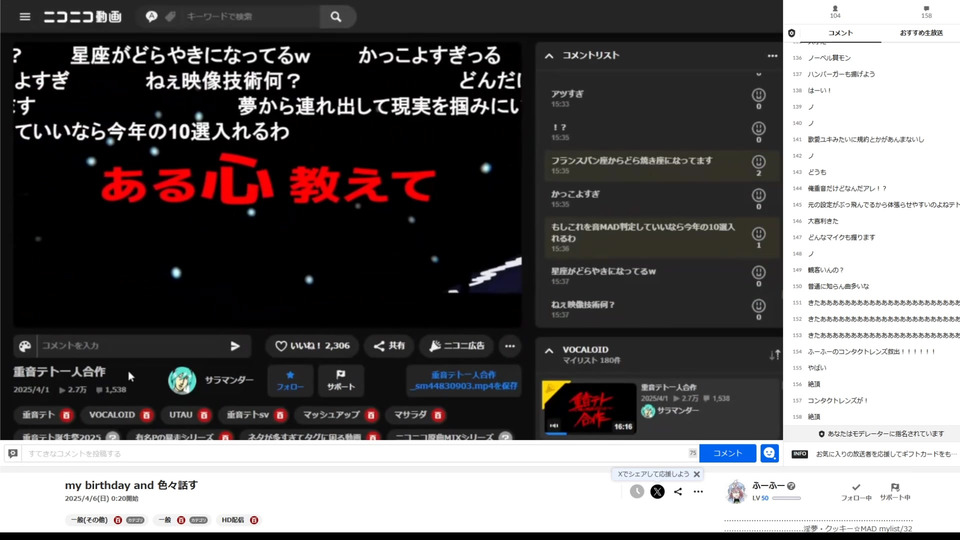Open the Niconico hamburger menu

click(24, 17)
